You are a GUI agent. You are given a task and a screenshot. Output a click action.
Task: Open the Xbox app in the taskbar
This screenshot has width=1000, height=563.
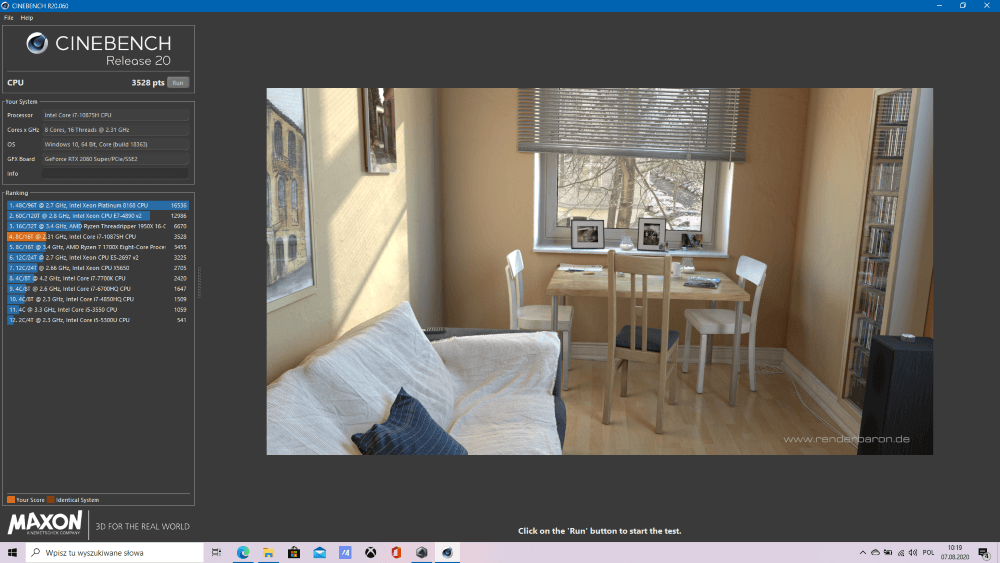point(370,552)
